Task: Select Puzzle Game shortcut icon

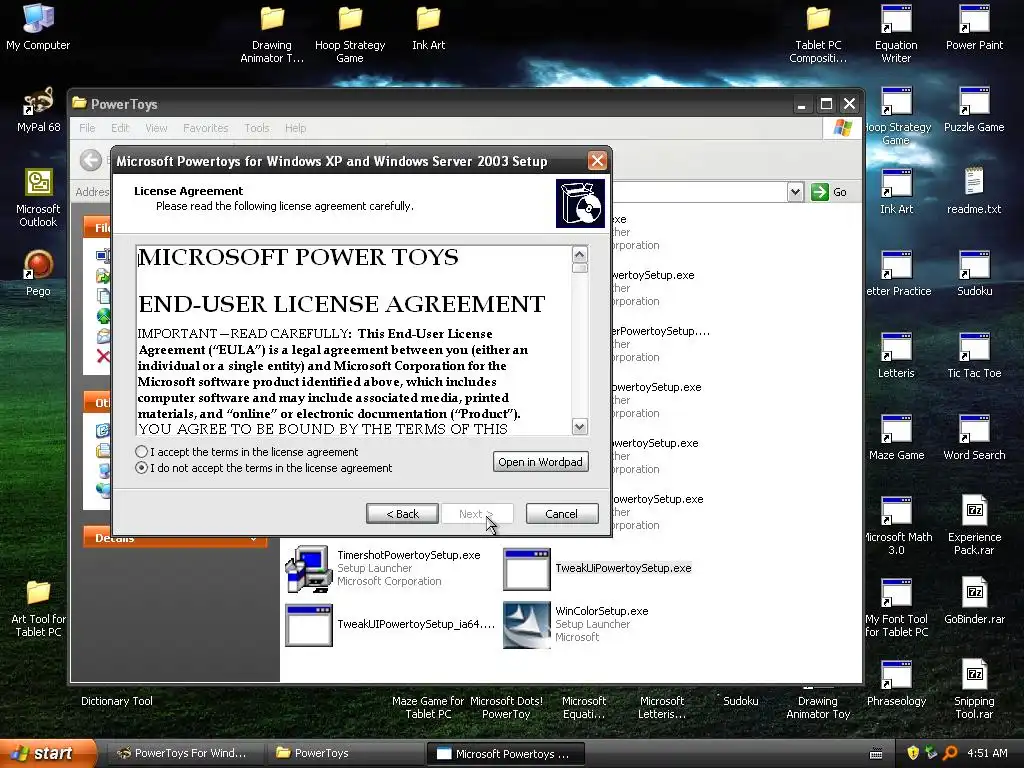Action: click(974, 101)
